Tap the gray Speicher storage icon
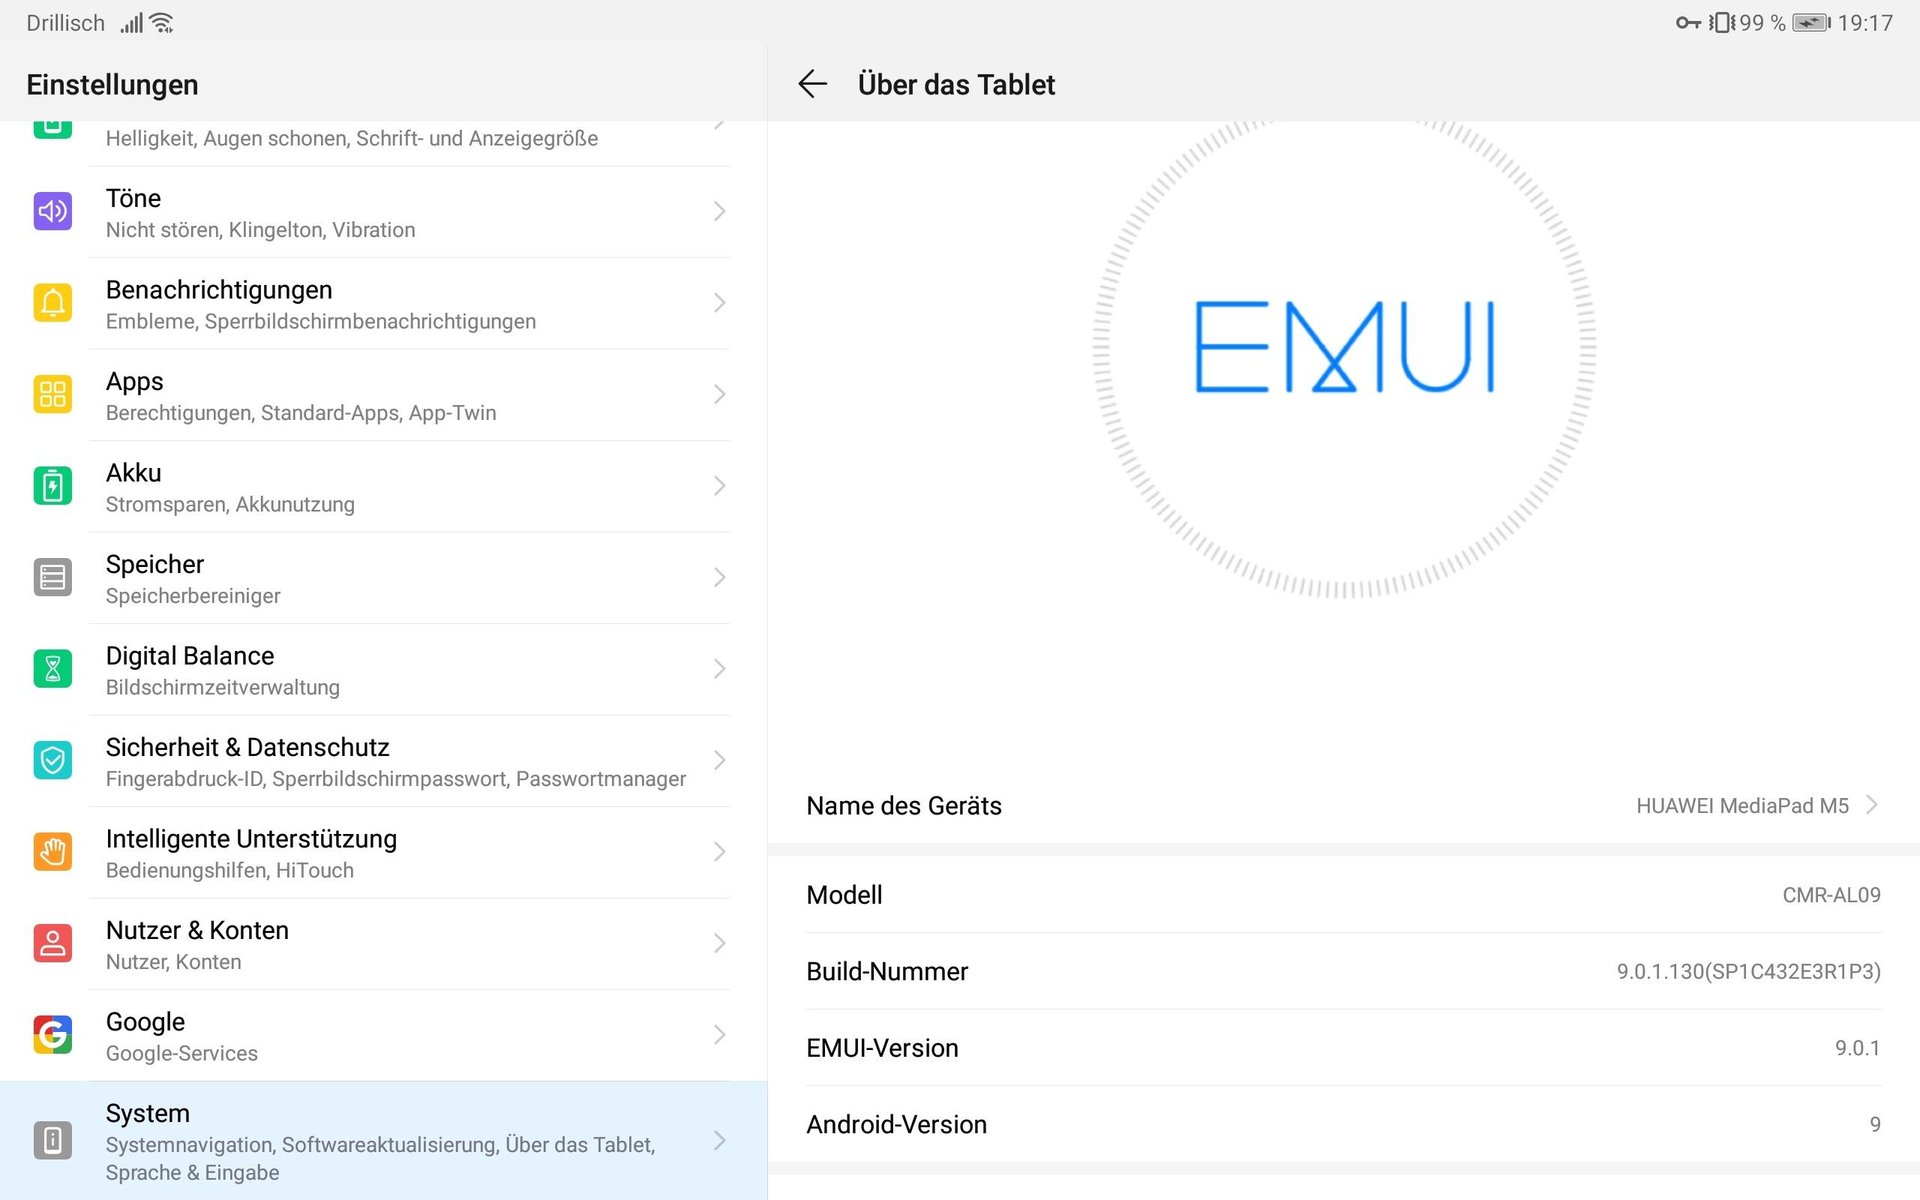1920x1200 pixels. tap(53, 577)
